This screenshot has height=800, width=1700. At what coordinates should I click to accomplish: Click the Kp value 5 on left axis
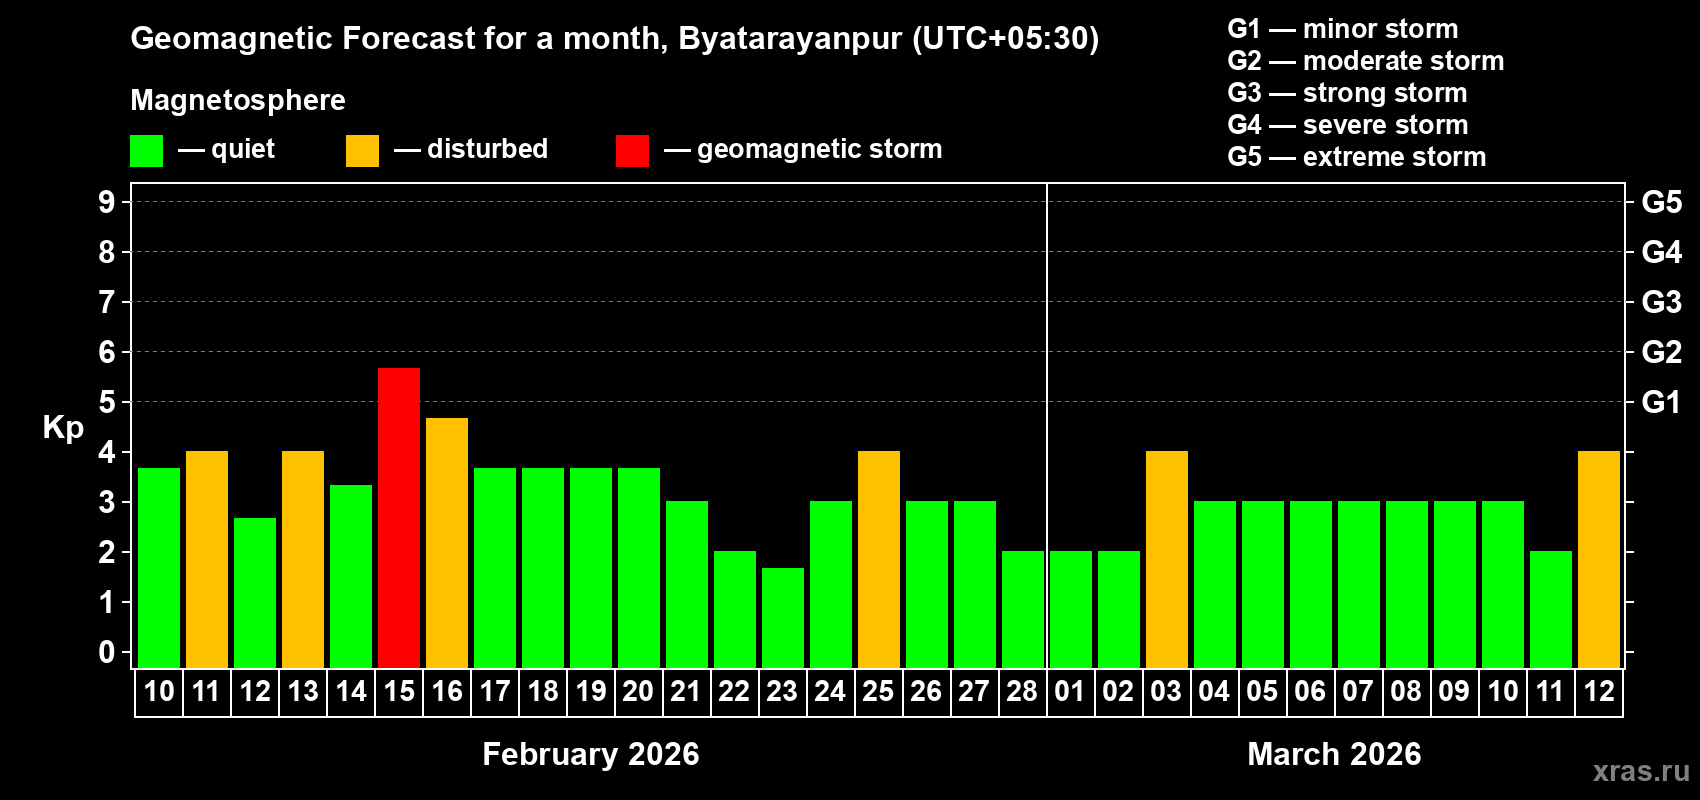point(107,402)
